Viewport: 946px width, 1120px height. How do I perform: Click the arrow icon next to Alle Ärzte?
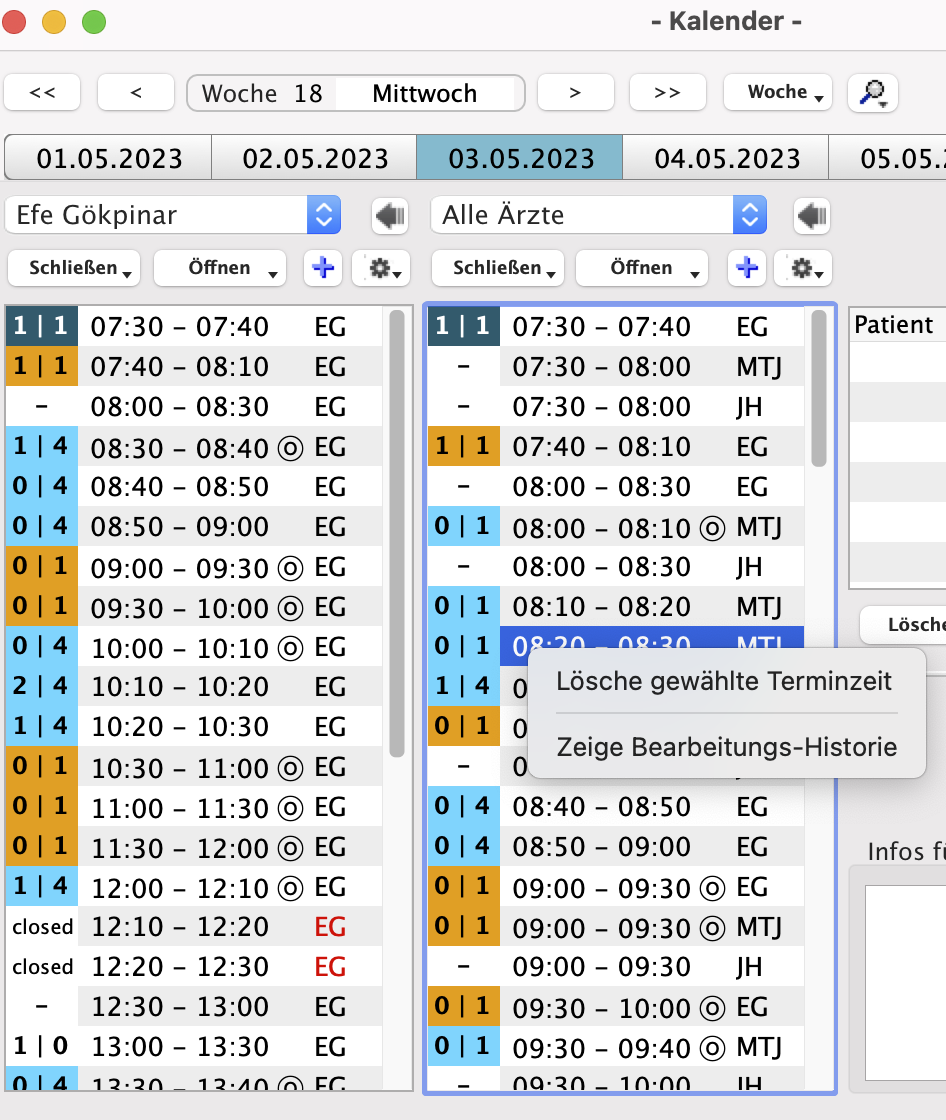click(x=812, y=215)
